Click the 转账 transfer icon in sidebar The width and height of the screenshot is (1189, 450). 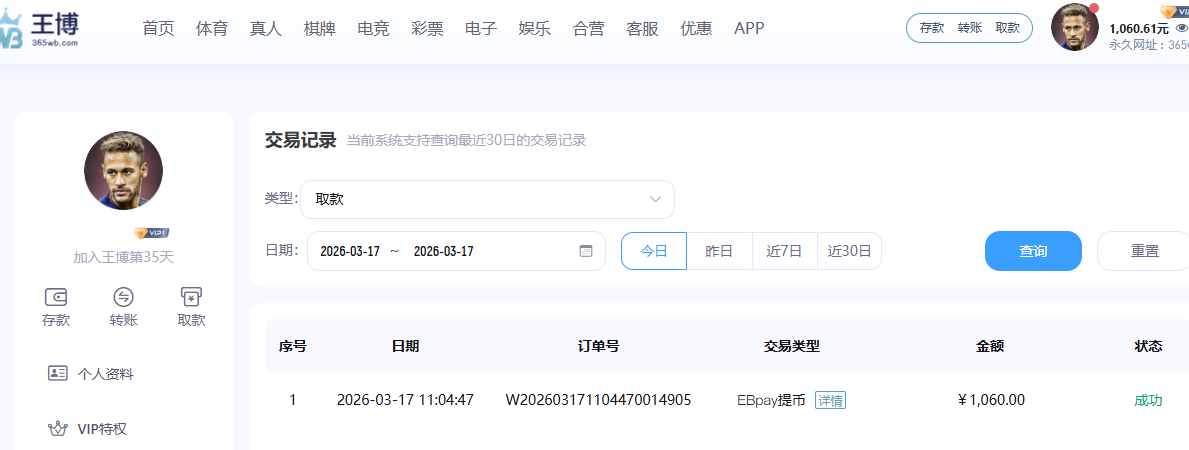point(123,297)
